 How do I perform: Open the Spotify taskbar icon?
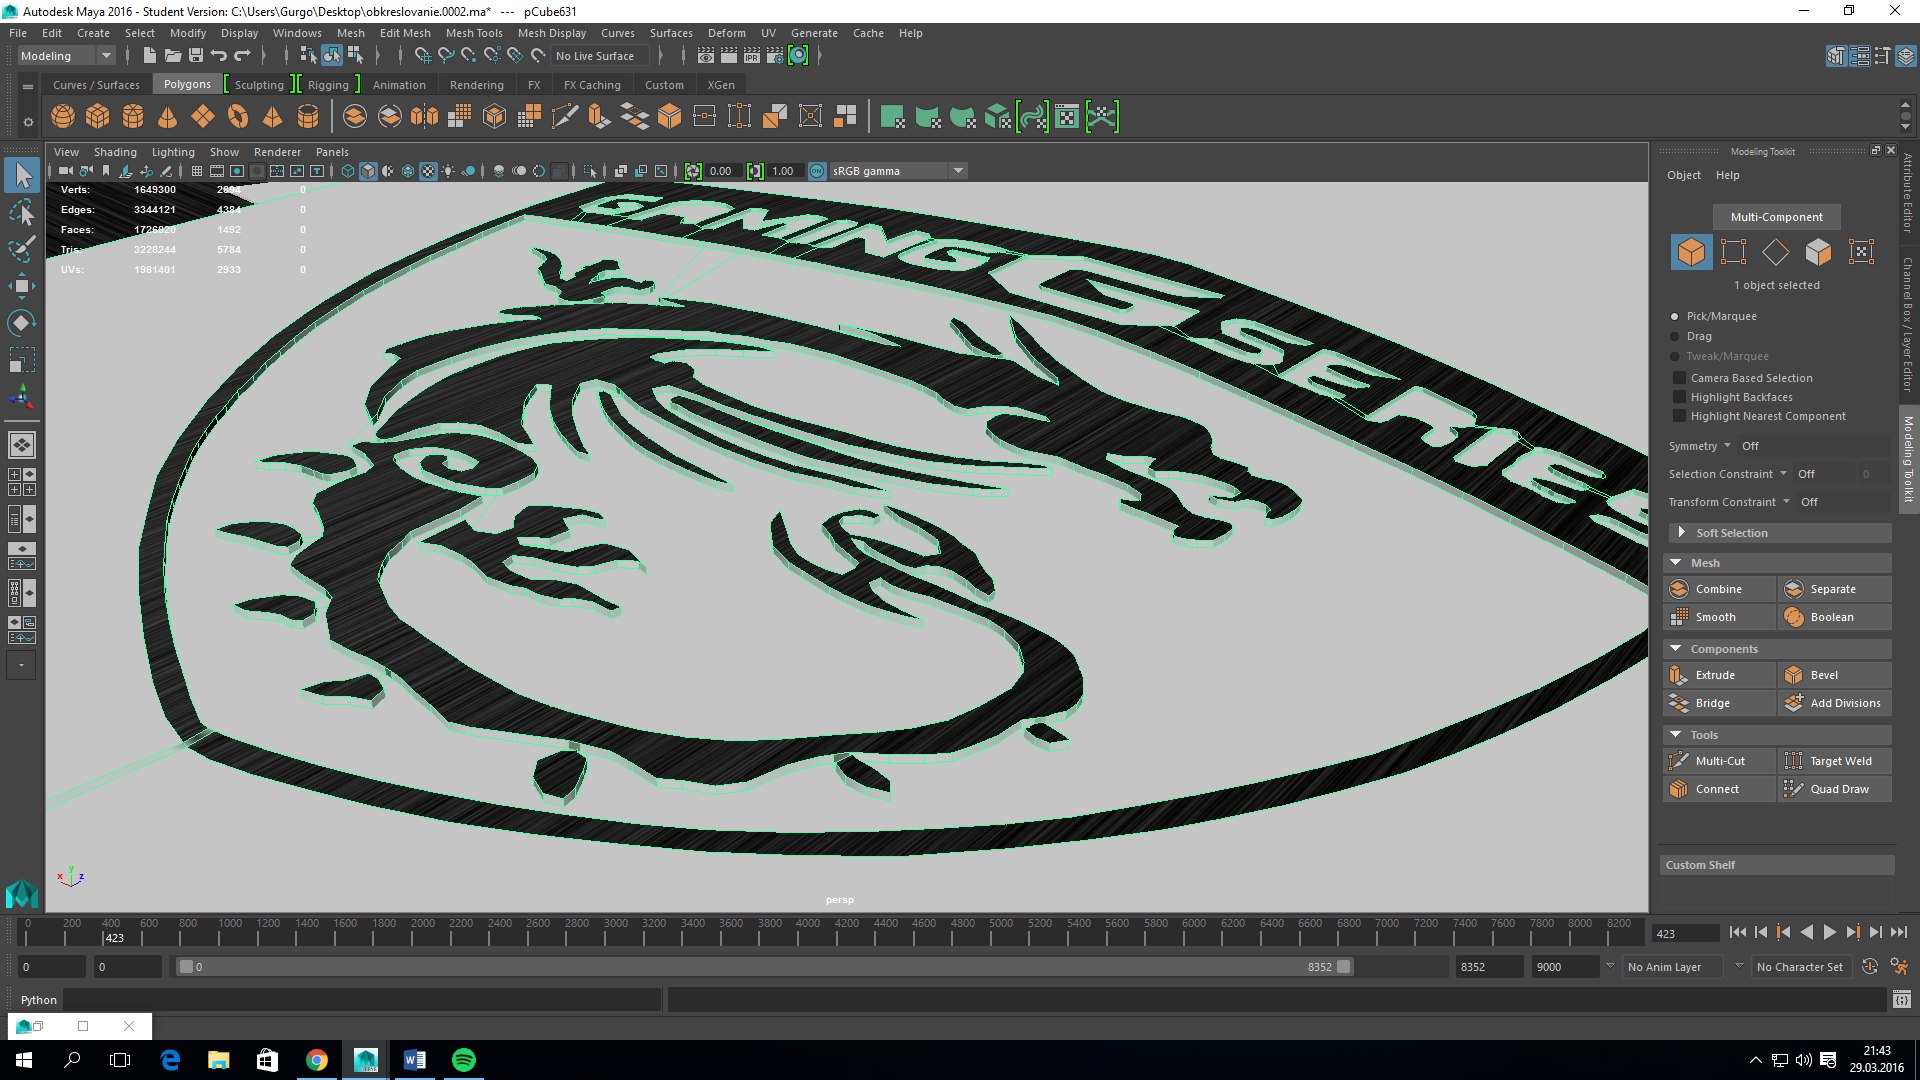tap(464, 1060)
